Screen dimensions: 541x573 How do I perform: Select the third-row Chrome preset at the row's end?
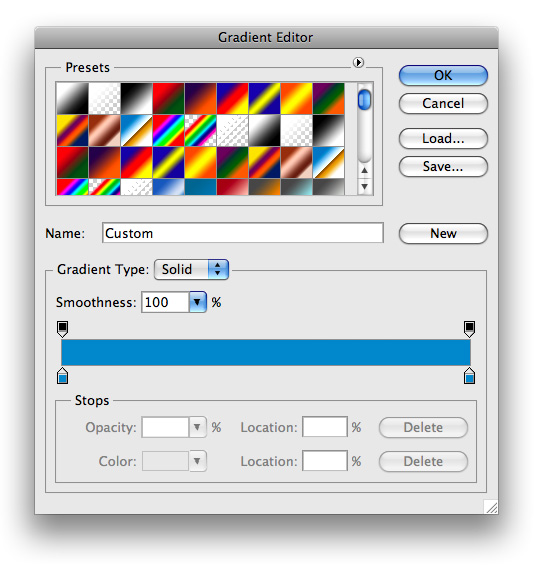click(x=328, y=162)
